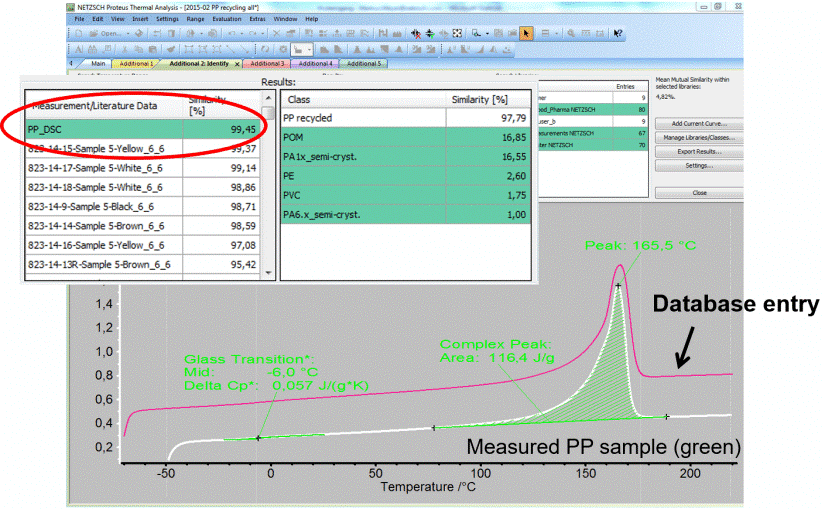Click the gear icon in second toolbar
Image resolution: width=825 pixels, height=509 pixels.
click(x=283, y=49)
